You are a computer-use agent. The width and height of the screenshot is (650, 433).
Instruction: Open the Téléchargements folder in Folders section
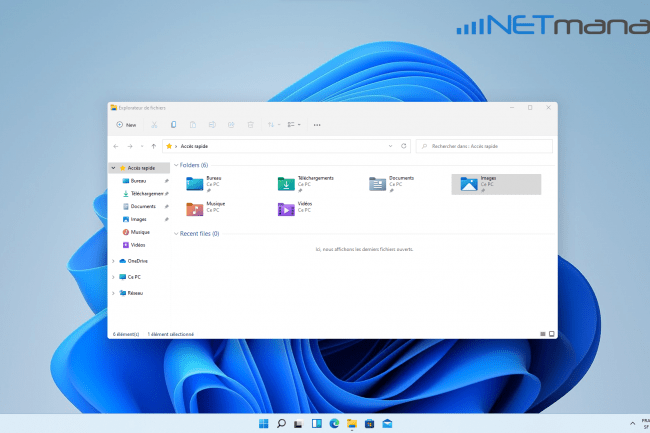coord(287,183)
